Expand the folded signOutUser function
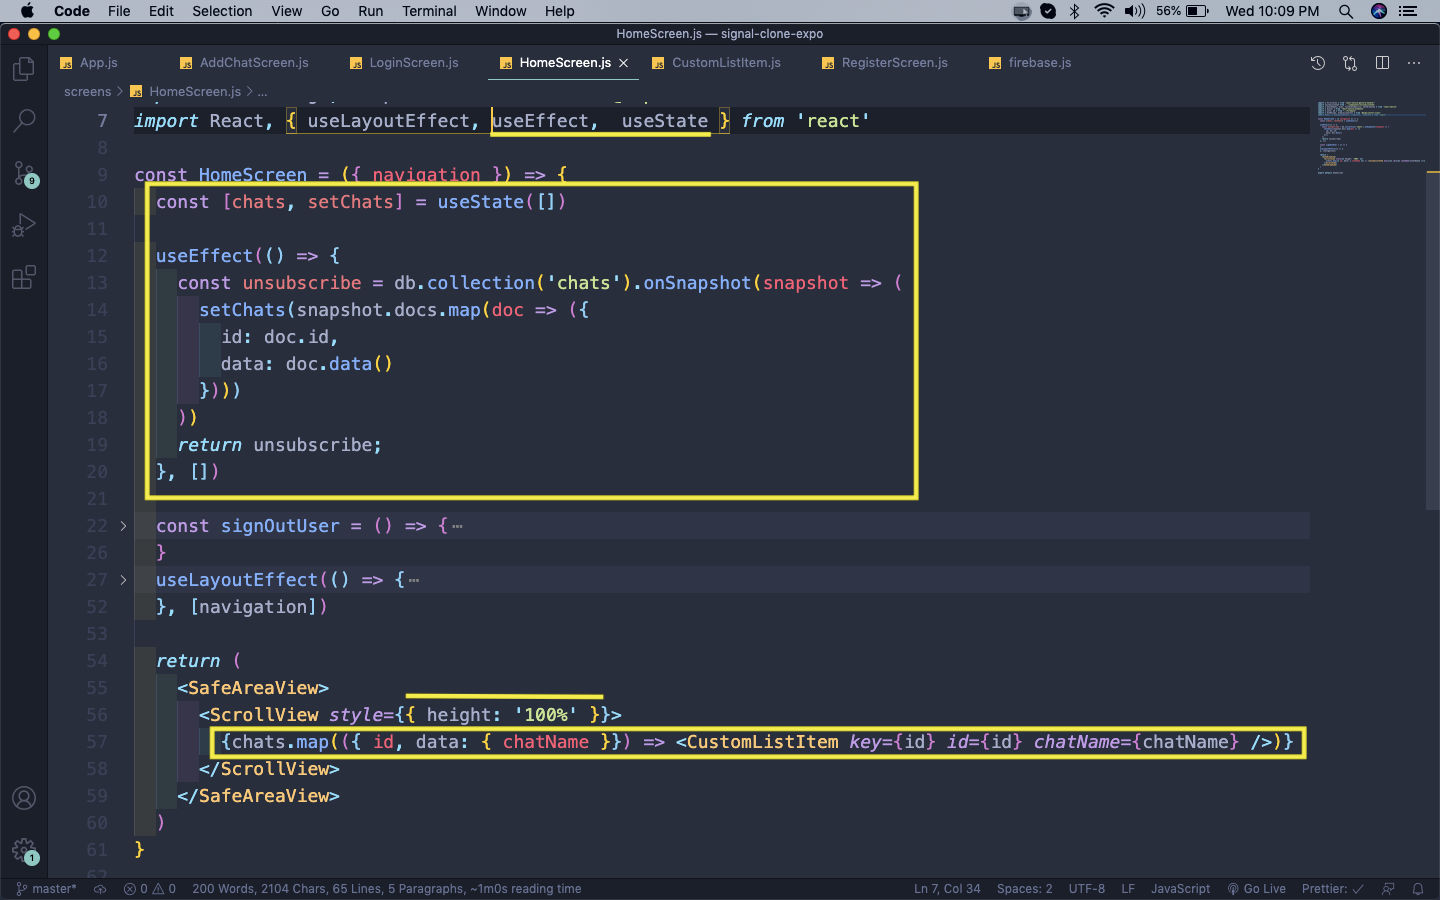Viewport: 1440px width, 900px height. pyautogui.click(x=124, y=526)
